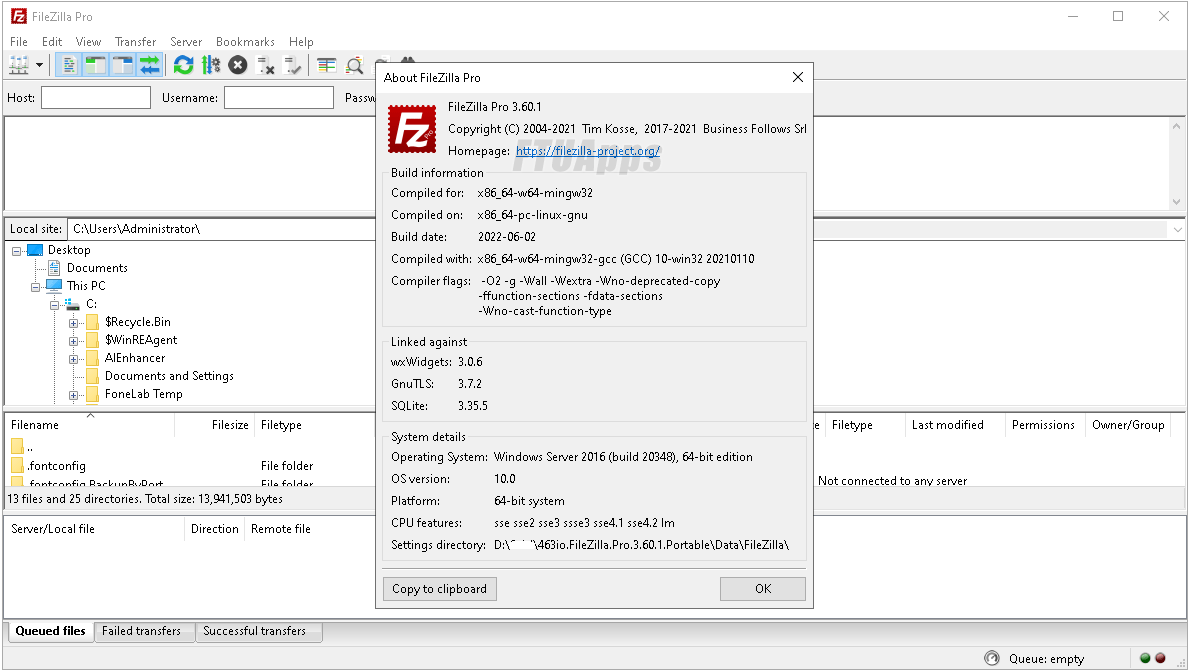Image resolution: width=1189 pixels, height=671 pixels.
Task: Click the Queue status icon in status bar
Action: point(992,658)
